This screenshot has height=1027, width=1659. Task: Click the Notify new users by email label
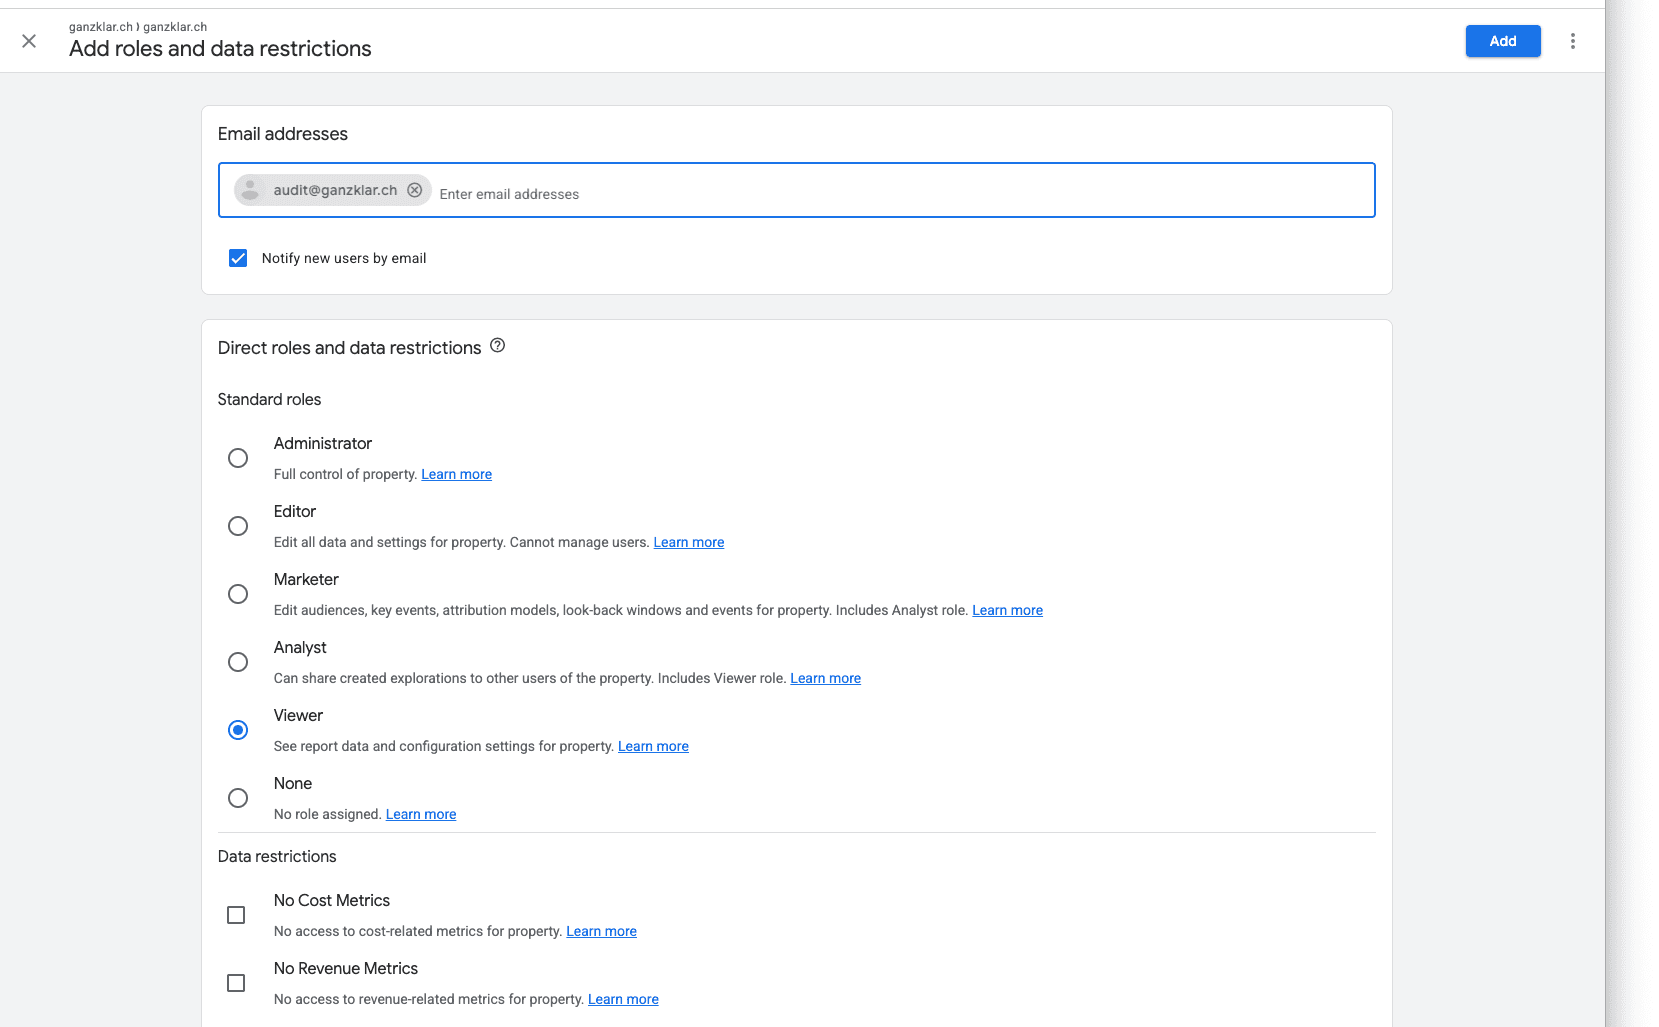pos(344,258)
